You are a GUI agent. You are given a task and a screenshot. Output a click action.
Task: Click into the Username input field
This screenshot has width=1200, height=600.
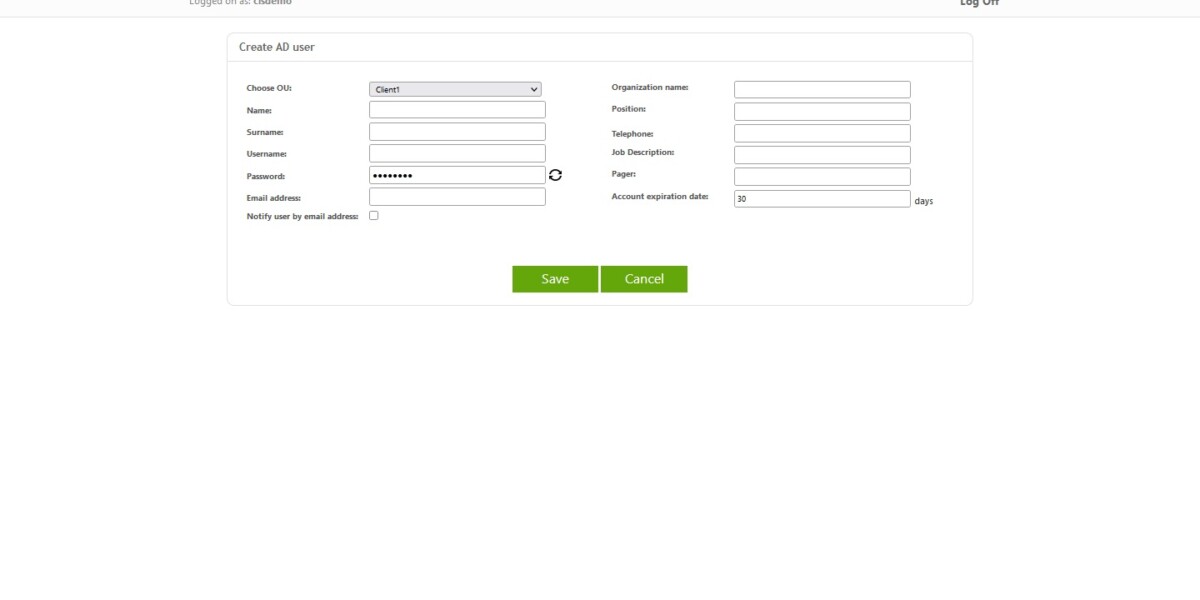click(456, 152)
